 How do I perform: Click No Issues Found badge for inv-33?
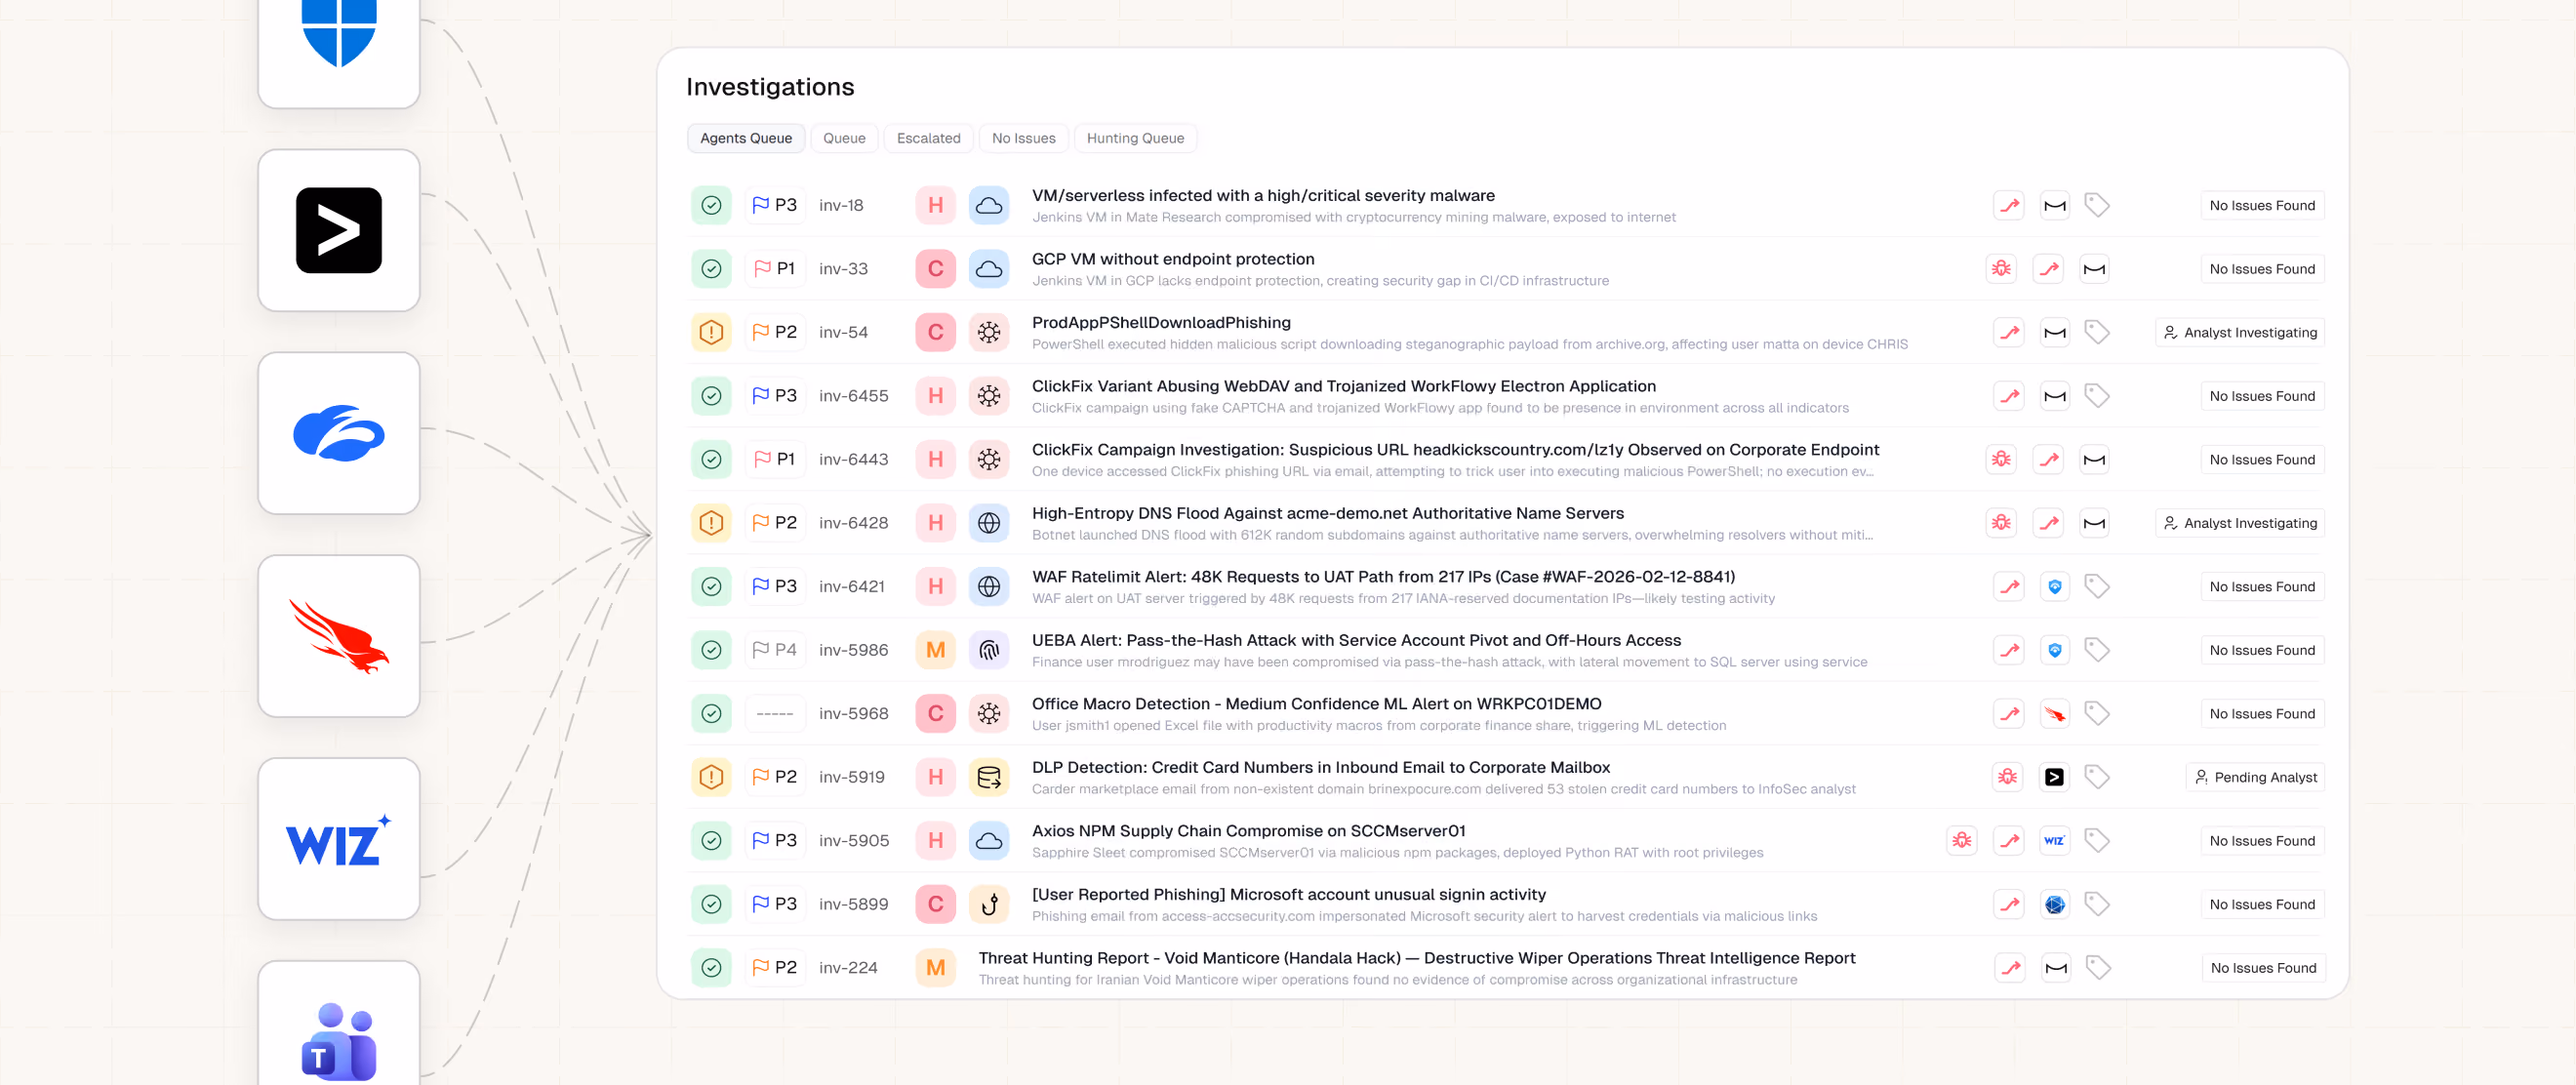(2261, 268)
